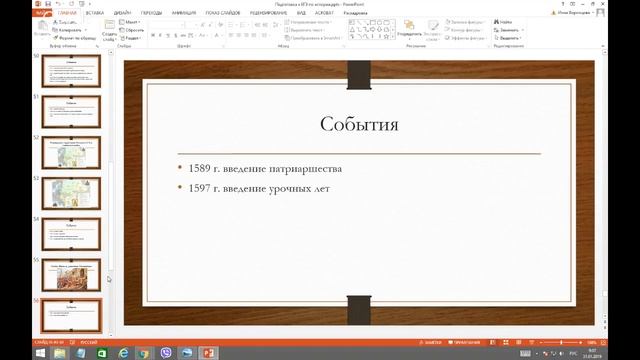Image resolution: width=640 pixels, height=360 pixels.
Task: Align text left in paragraph group
Action: (x=231, y=36)
